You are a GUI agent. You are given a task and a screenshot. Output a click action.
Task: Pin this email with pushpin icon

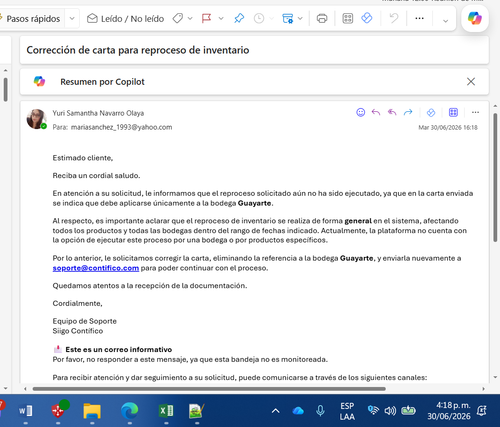pyautogui.click(x=239, y=18)
